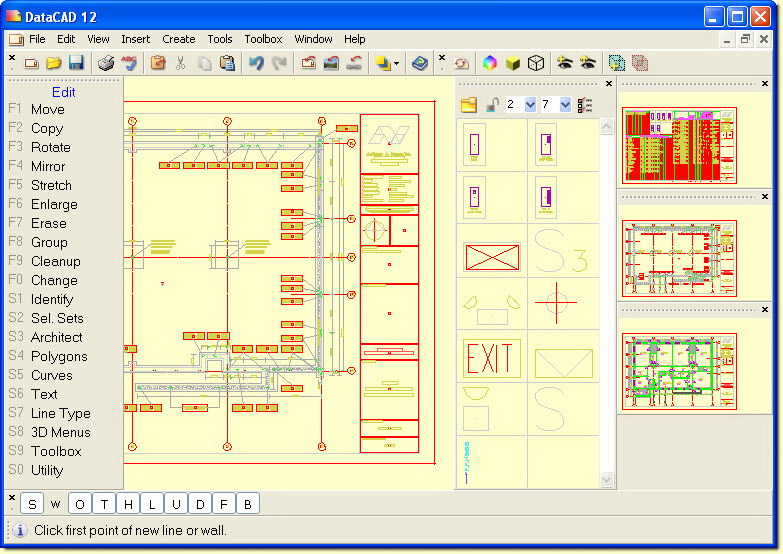Click the Print icon in toolbar
783x554 pixels.
tap(106, 63)
